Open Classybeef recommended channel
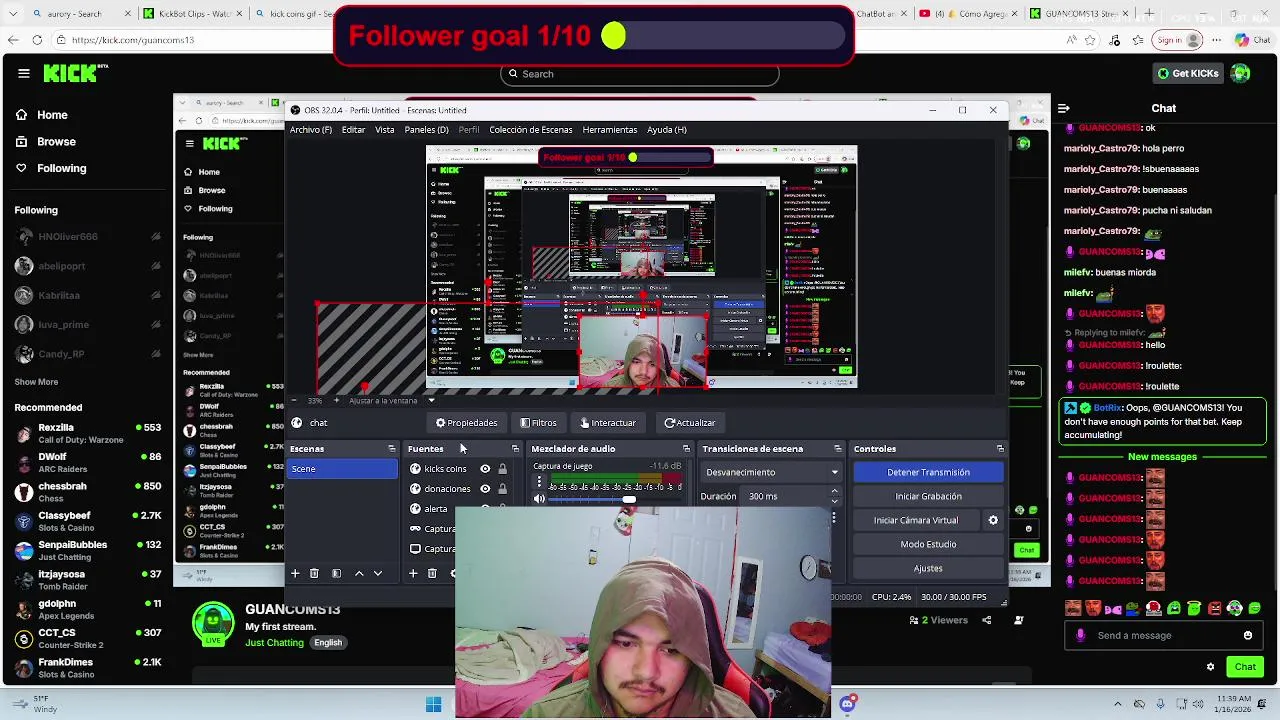The width and height of the screenshot is (1280, 720). [87, 521]
